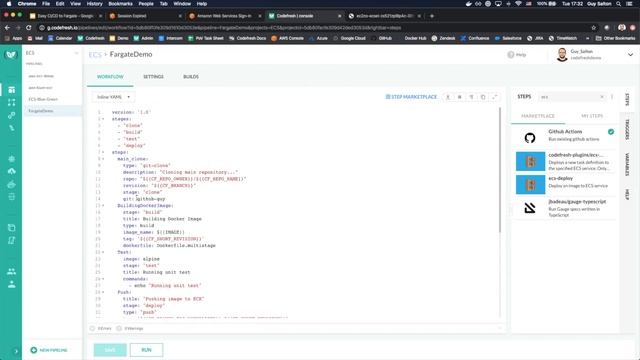Toggle the errors indicator below editor
This screenshot has width=640, height=360.
tap(101, 328)
